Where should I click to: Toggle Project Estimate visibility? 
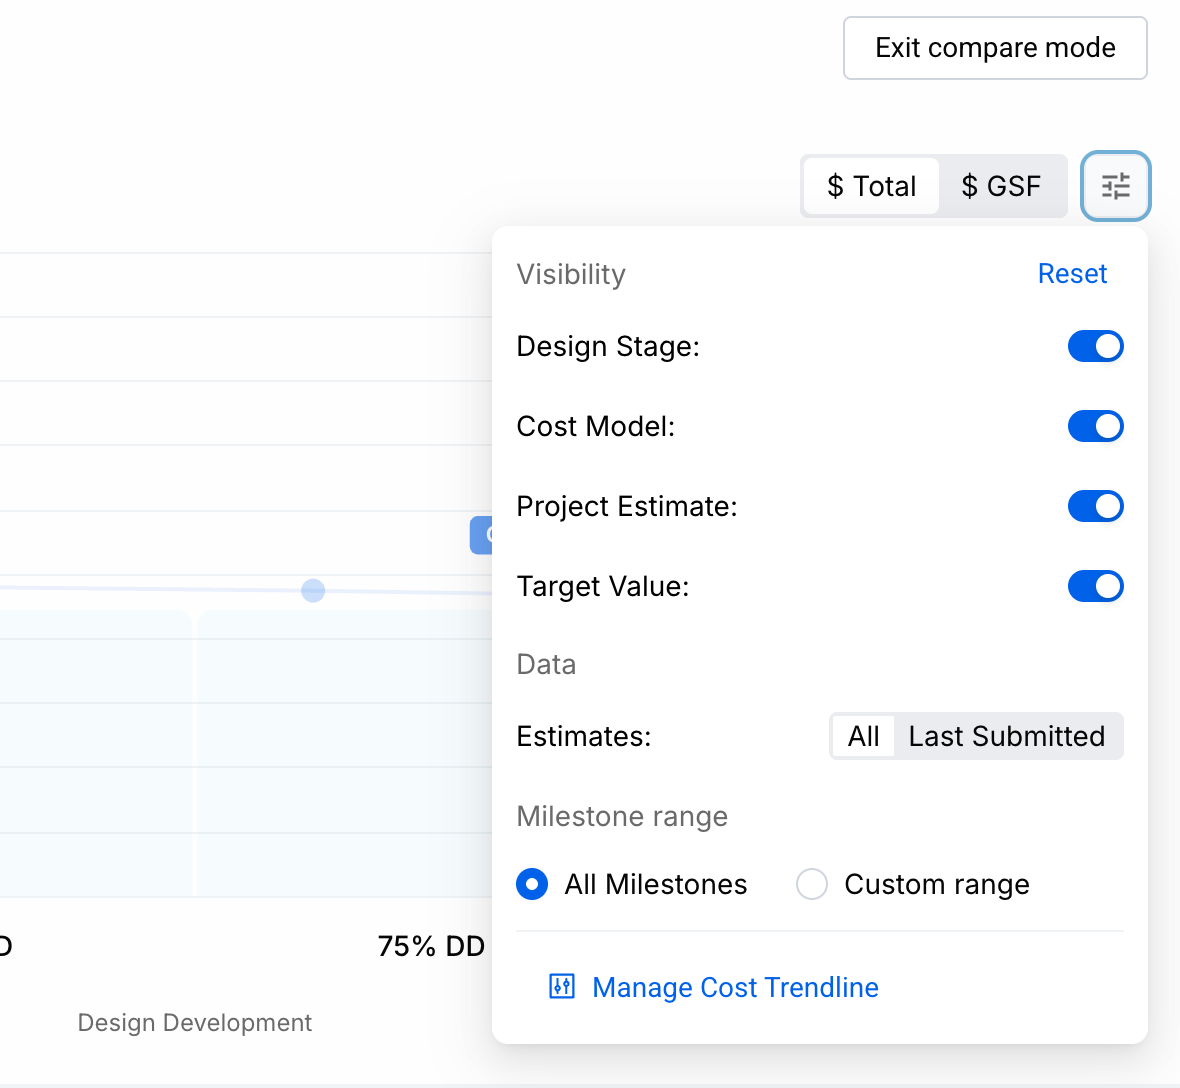1095,506
